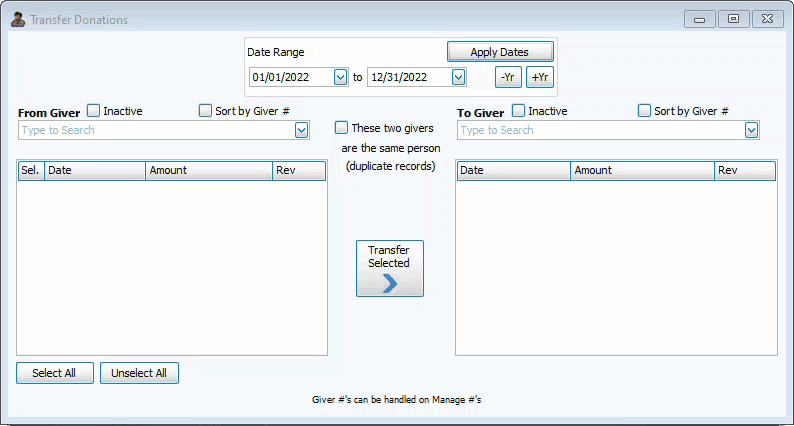Image resolution: width=794 pixels, height=426 pixels.
Task: Expand the From Giver search dropdown
Action: 301,130
